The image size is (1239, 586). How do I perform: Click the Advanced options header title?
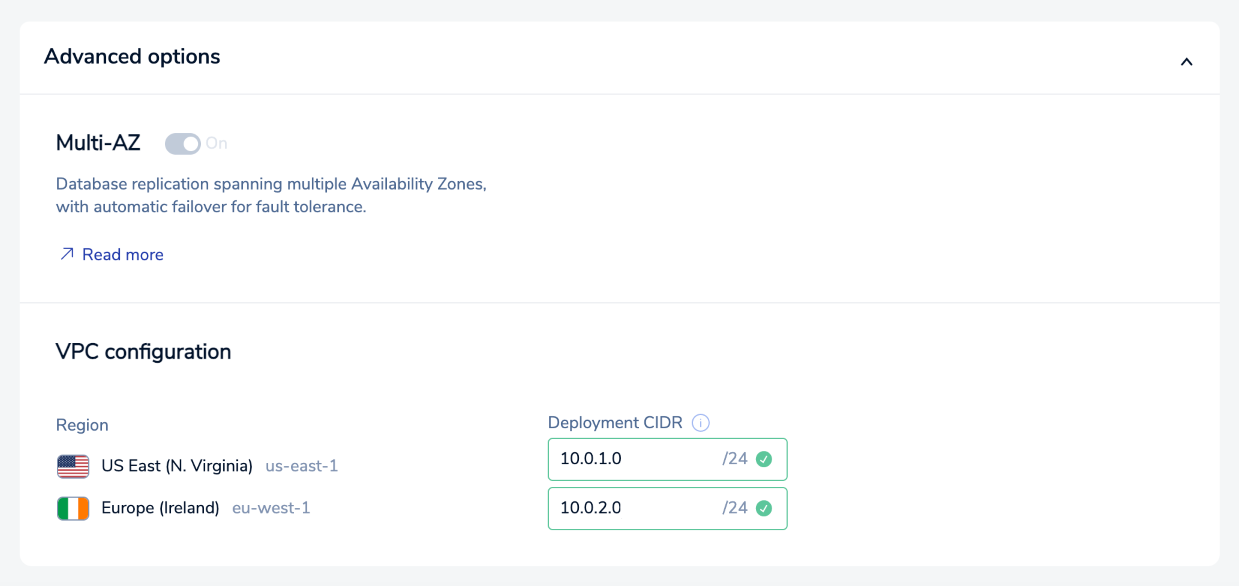click(x=132, y=57)
